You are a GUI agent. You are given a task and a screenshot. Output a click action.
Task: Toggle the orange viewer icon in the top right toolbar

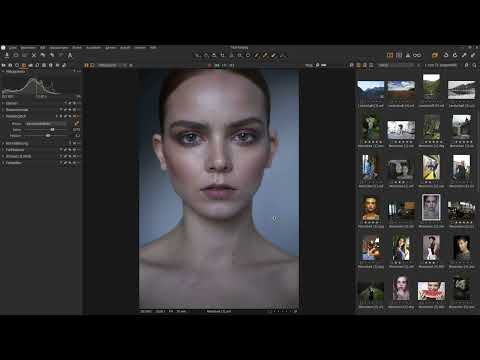390,55
